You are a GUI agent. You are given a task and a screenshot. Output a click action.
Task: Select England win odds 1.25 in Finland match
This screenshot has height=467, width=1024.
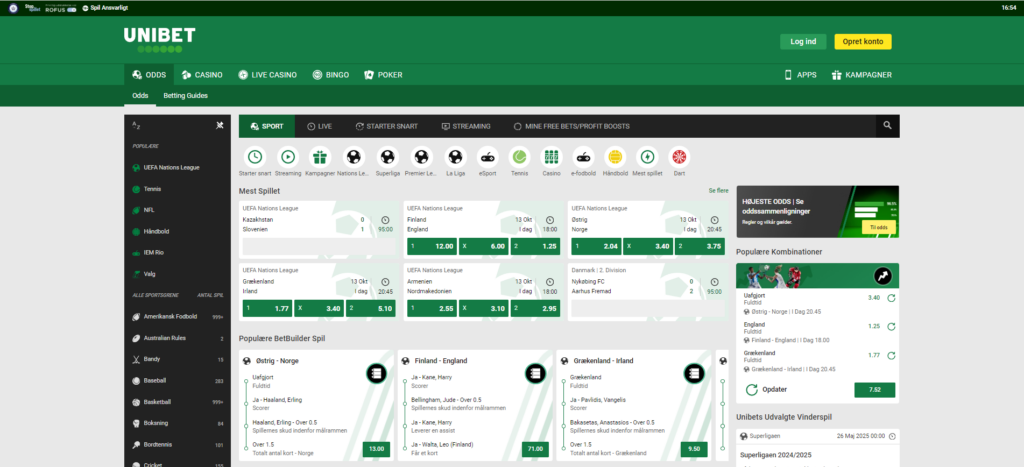[x=535, y=246]
